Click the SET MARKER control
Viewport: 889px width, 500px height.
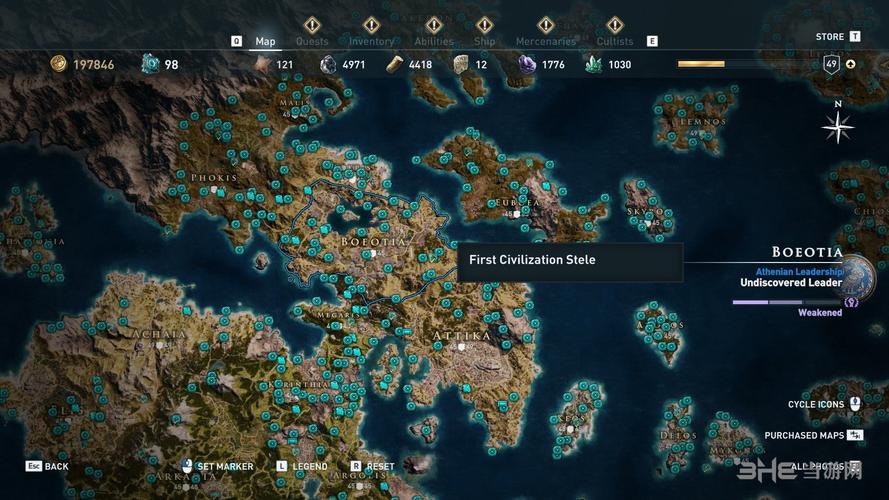coord(217,466)
